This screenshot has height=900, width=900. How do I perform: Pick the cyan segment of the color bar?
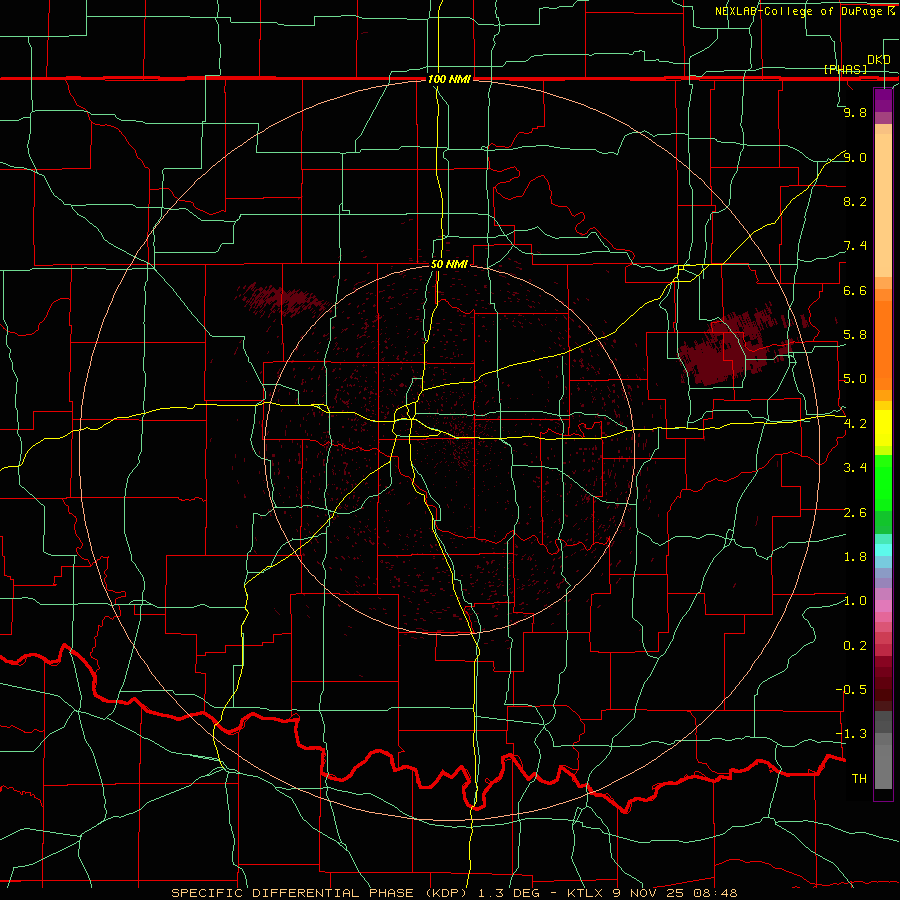[883, 550]
